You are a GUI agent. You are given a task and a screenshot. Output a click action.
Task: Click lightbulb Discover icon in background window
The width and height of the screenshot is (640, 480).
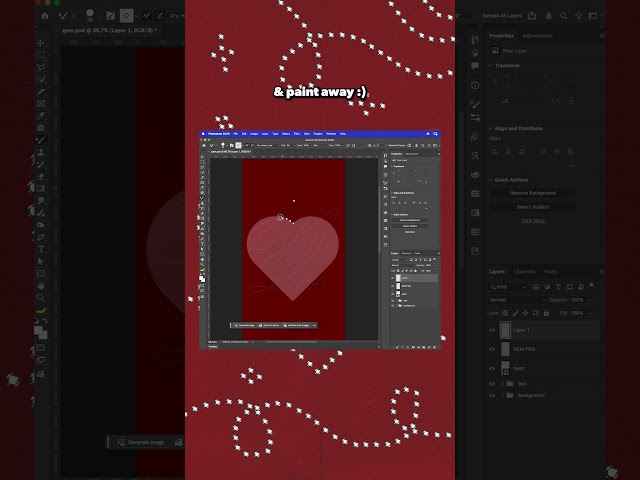(x=578, y=16)
